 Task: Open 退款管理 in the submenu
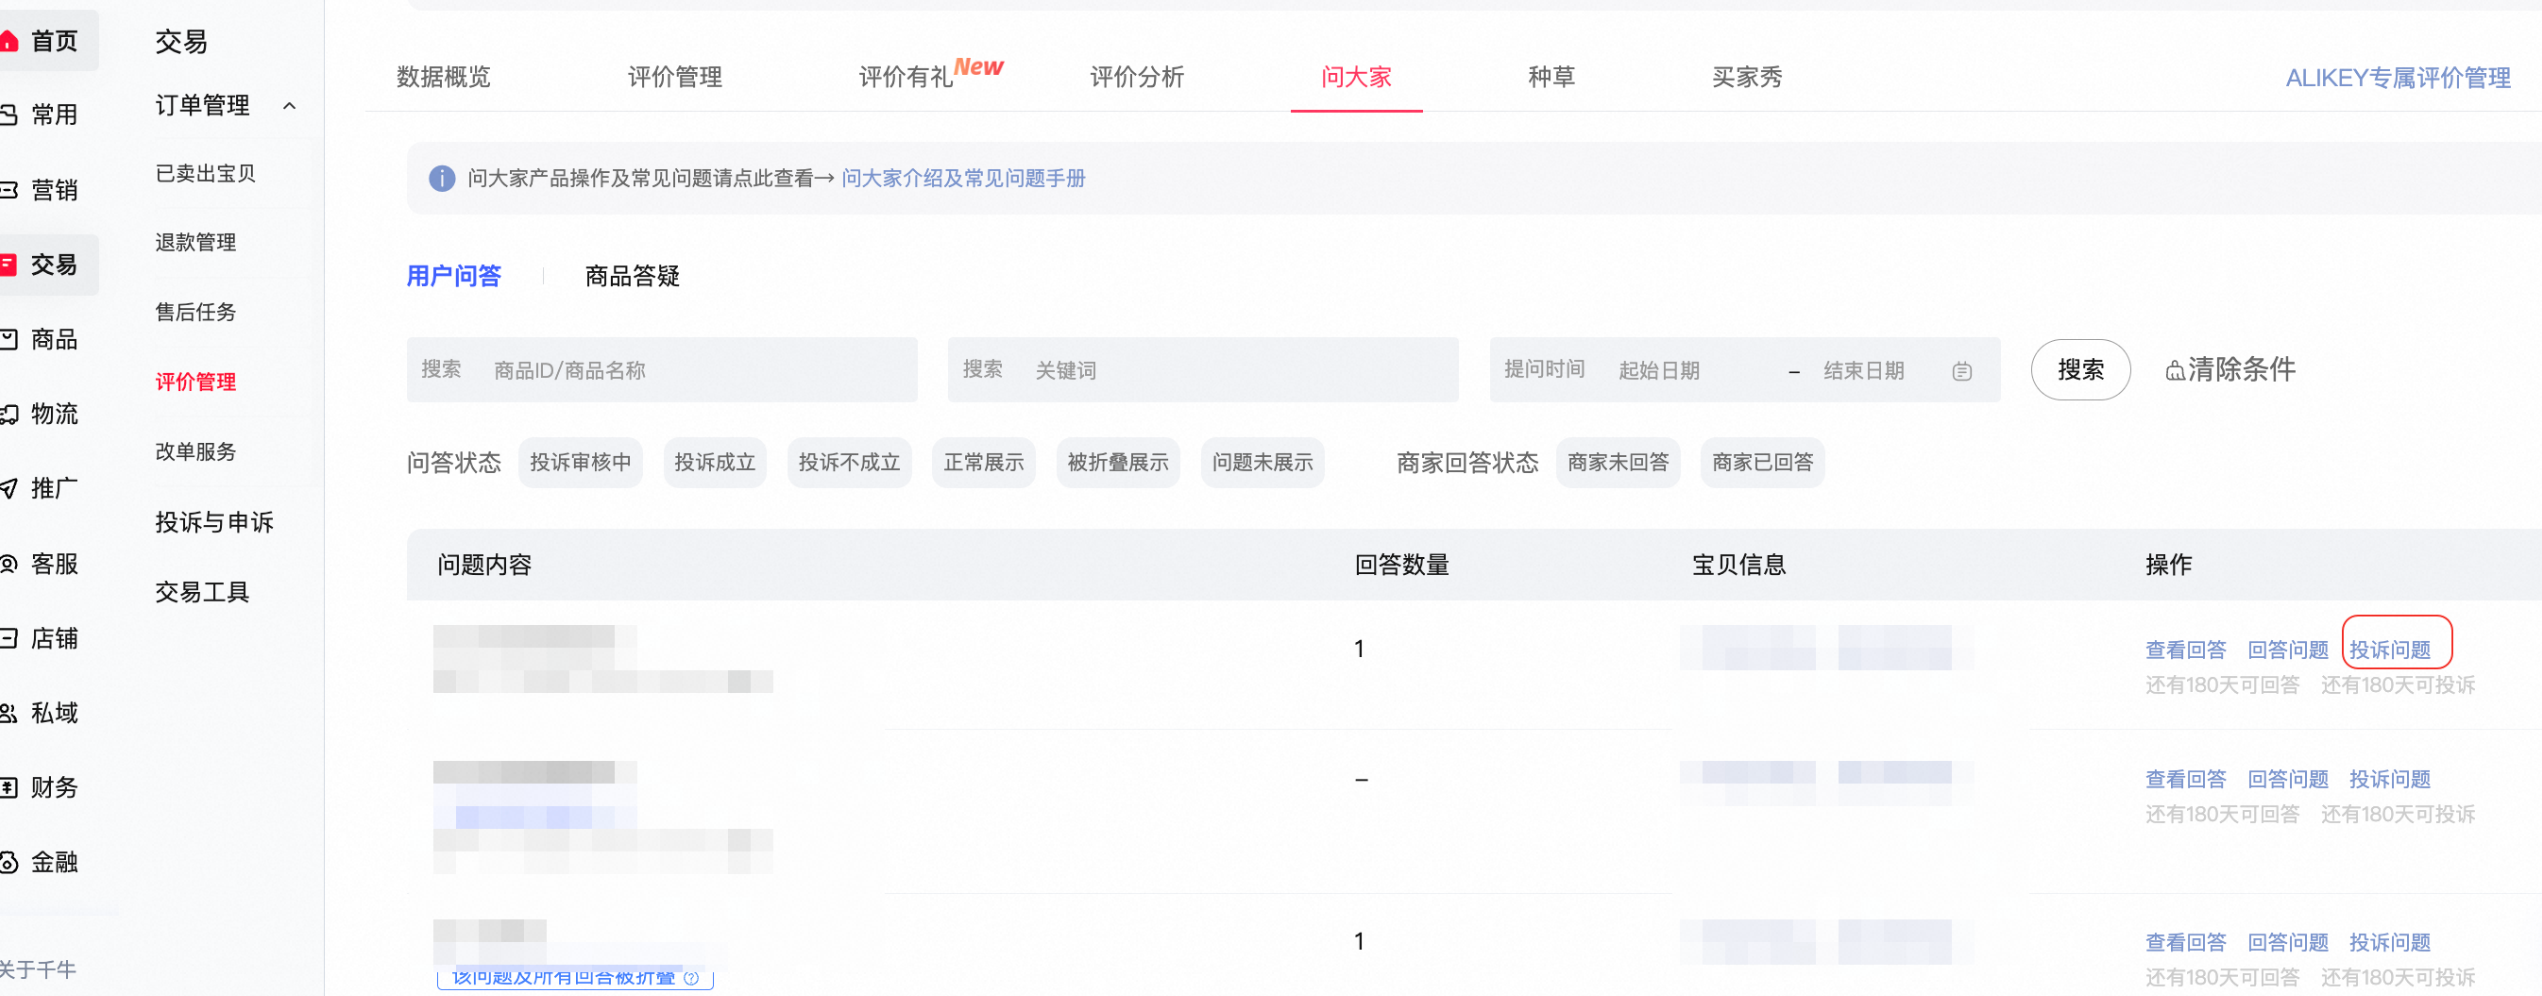pos(195,242)
